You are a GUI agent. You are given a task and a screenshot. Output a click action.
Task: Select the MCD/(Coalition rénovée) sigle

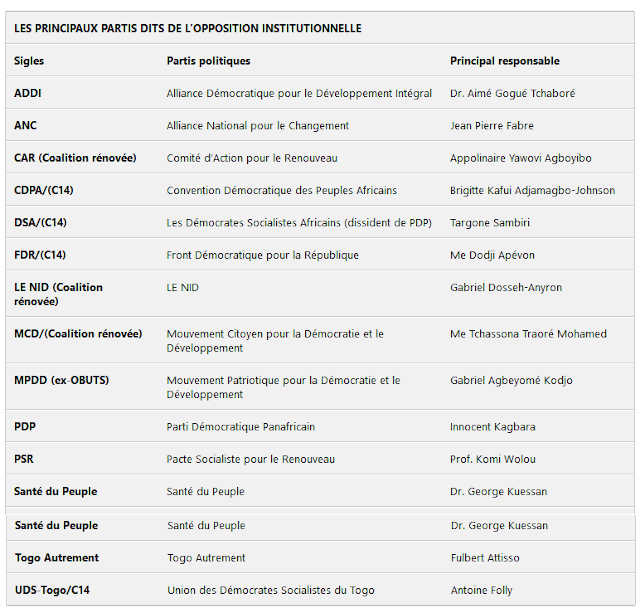(x=78, y=333)
